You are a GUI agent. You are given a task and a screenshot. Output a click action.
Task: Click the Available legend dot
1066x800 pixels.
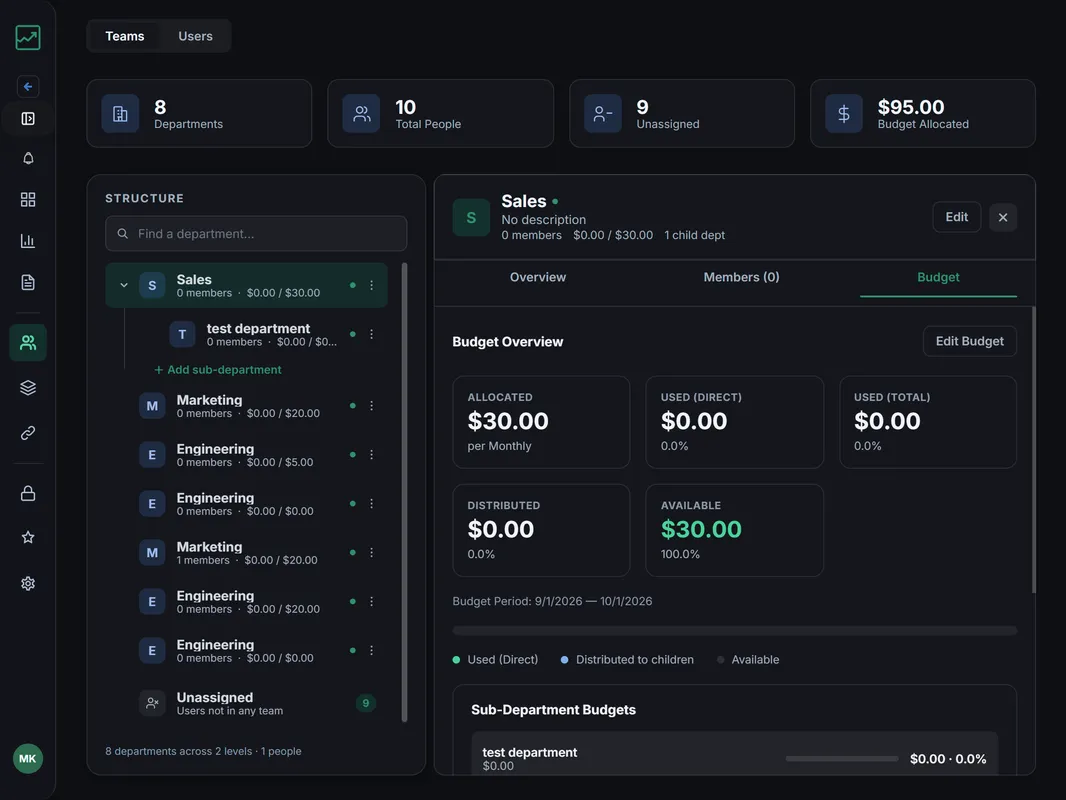pyautogui.click(x=721, y=660)
